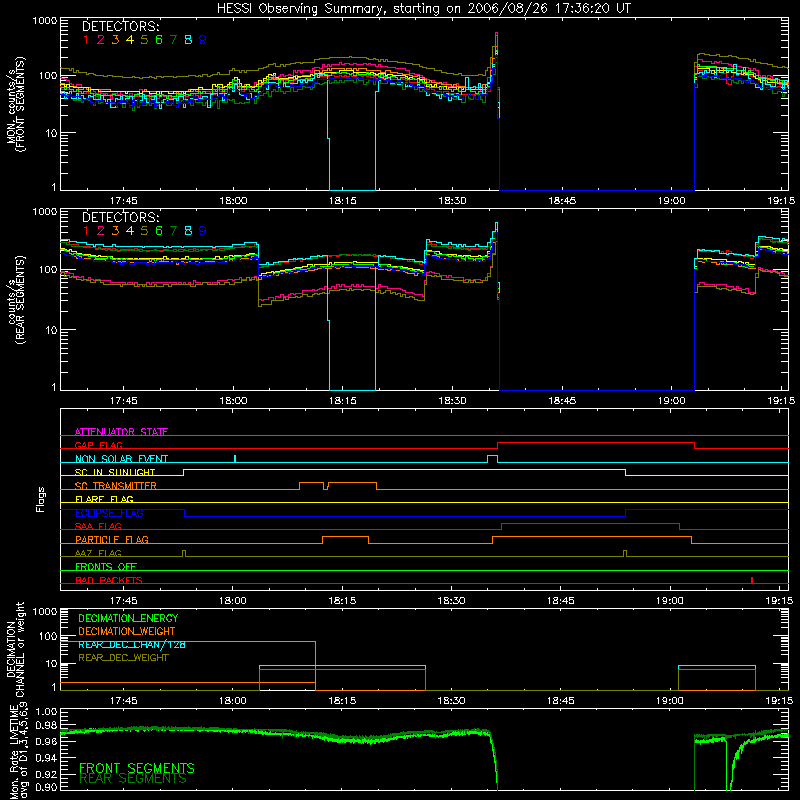Click the bad packets spike marker near 19:11

tap(752, 580)
